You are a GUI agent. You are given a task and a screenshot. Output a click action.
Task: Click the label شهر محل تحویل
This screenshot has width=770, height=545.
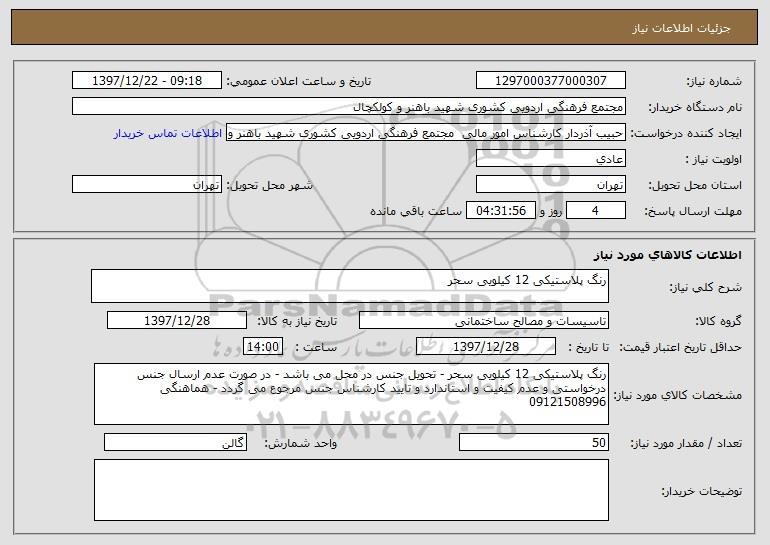269,186
